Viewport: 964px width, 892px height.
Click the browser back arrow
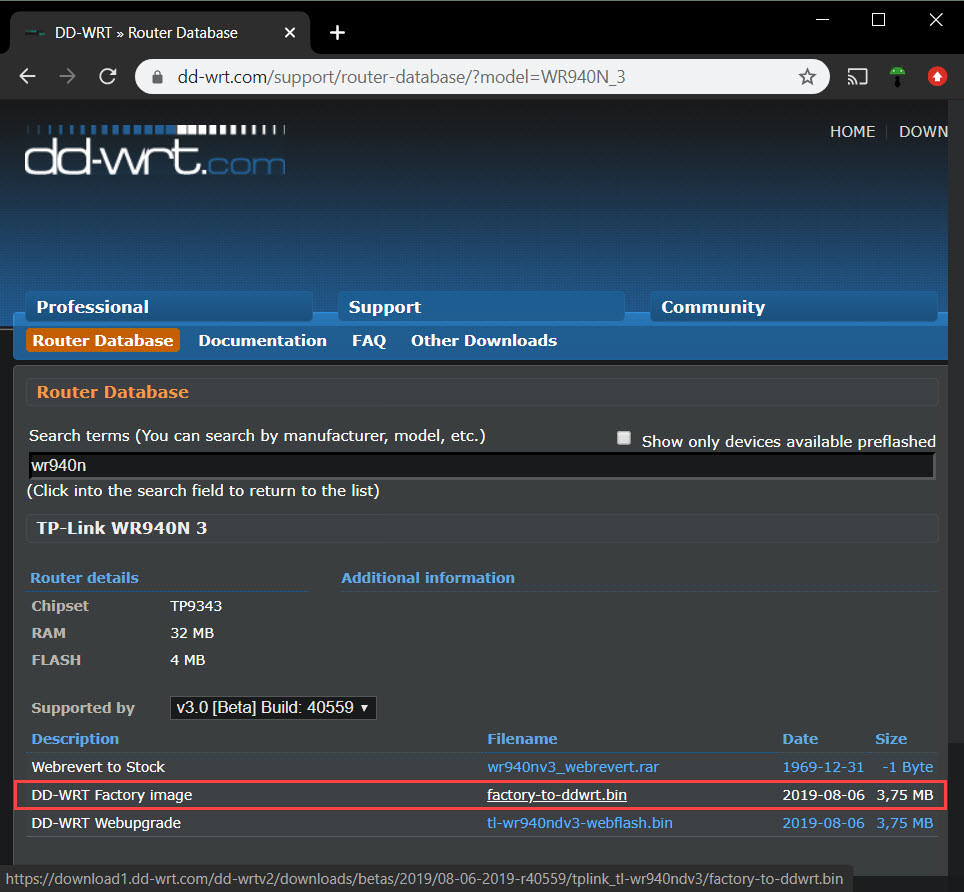[x=27, y=77]
